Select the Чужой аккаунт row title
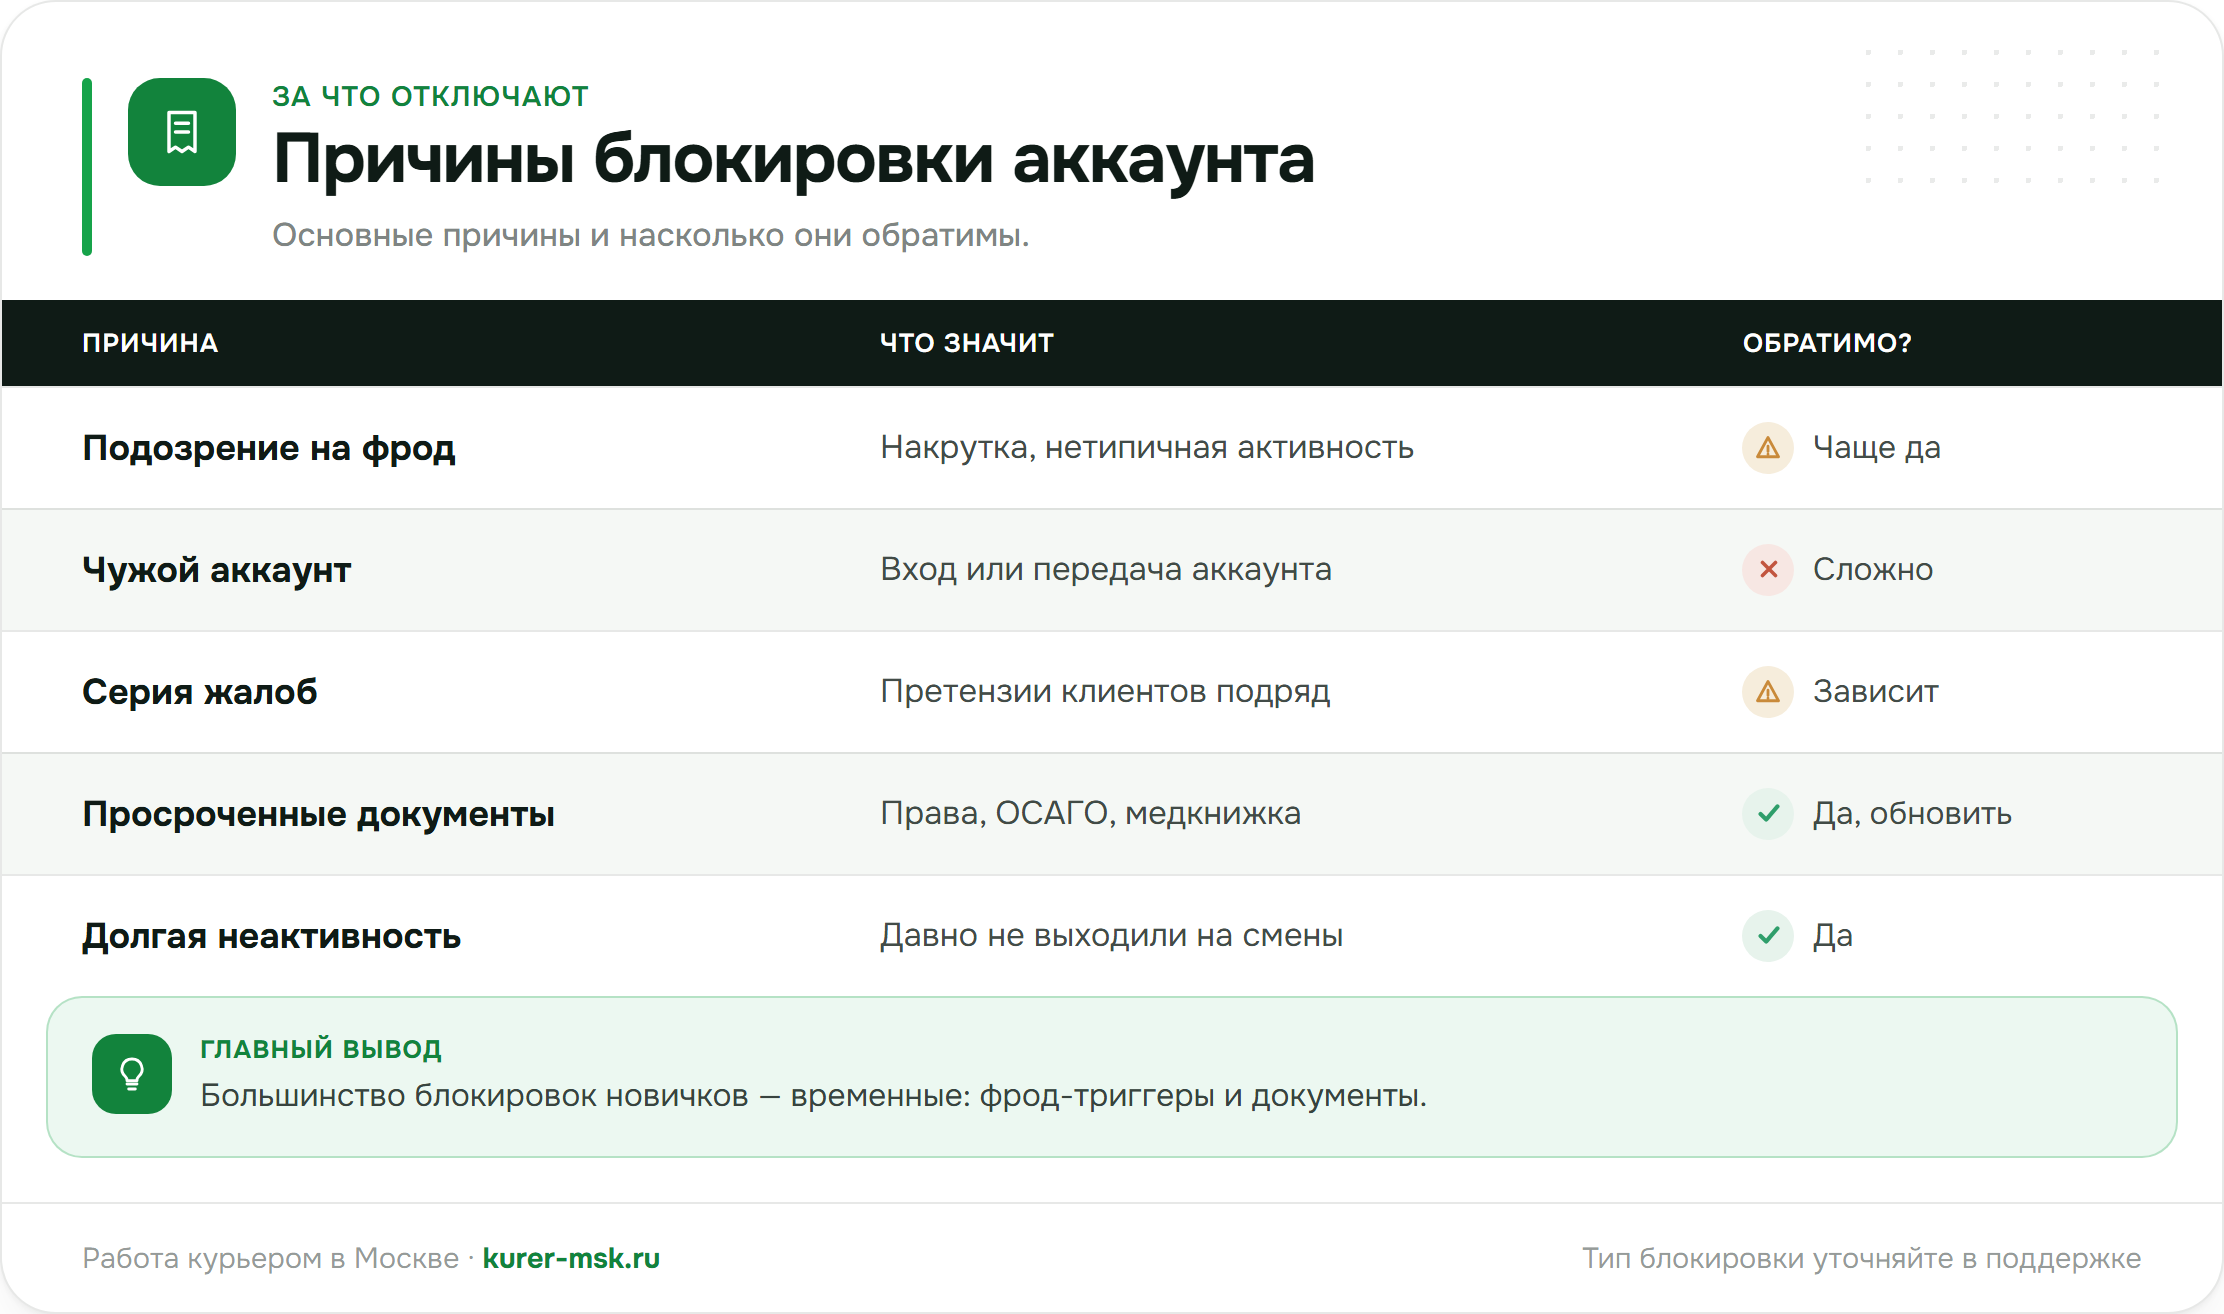2224x1314 pixels. tap(217, 570)
